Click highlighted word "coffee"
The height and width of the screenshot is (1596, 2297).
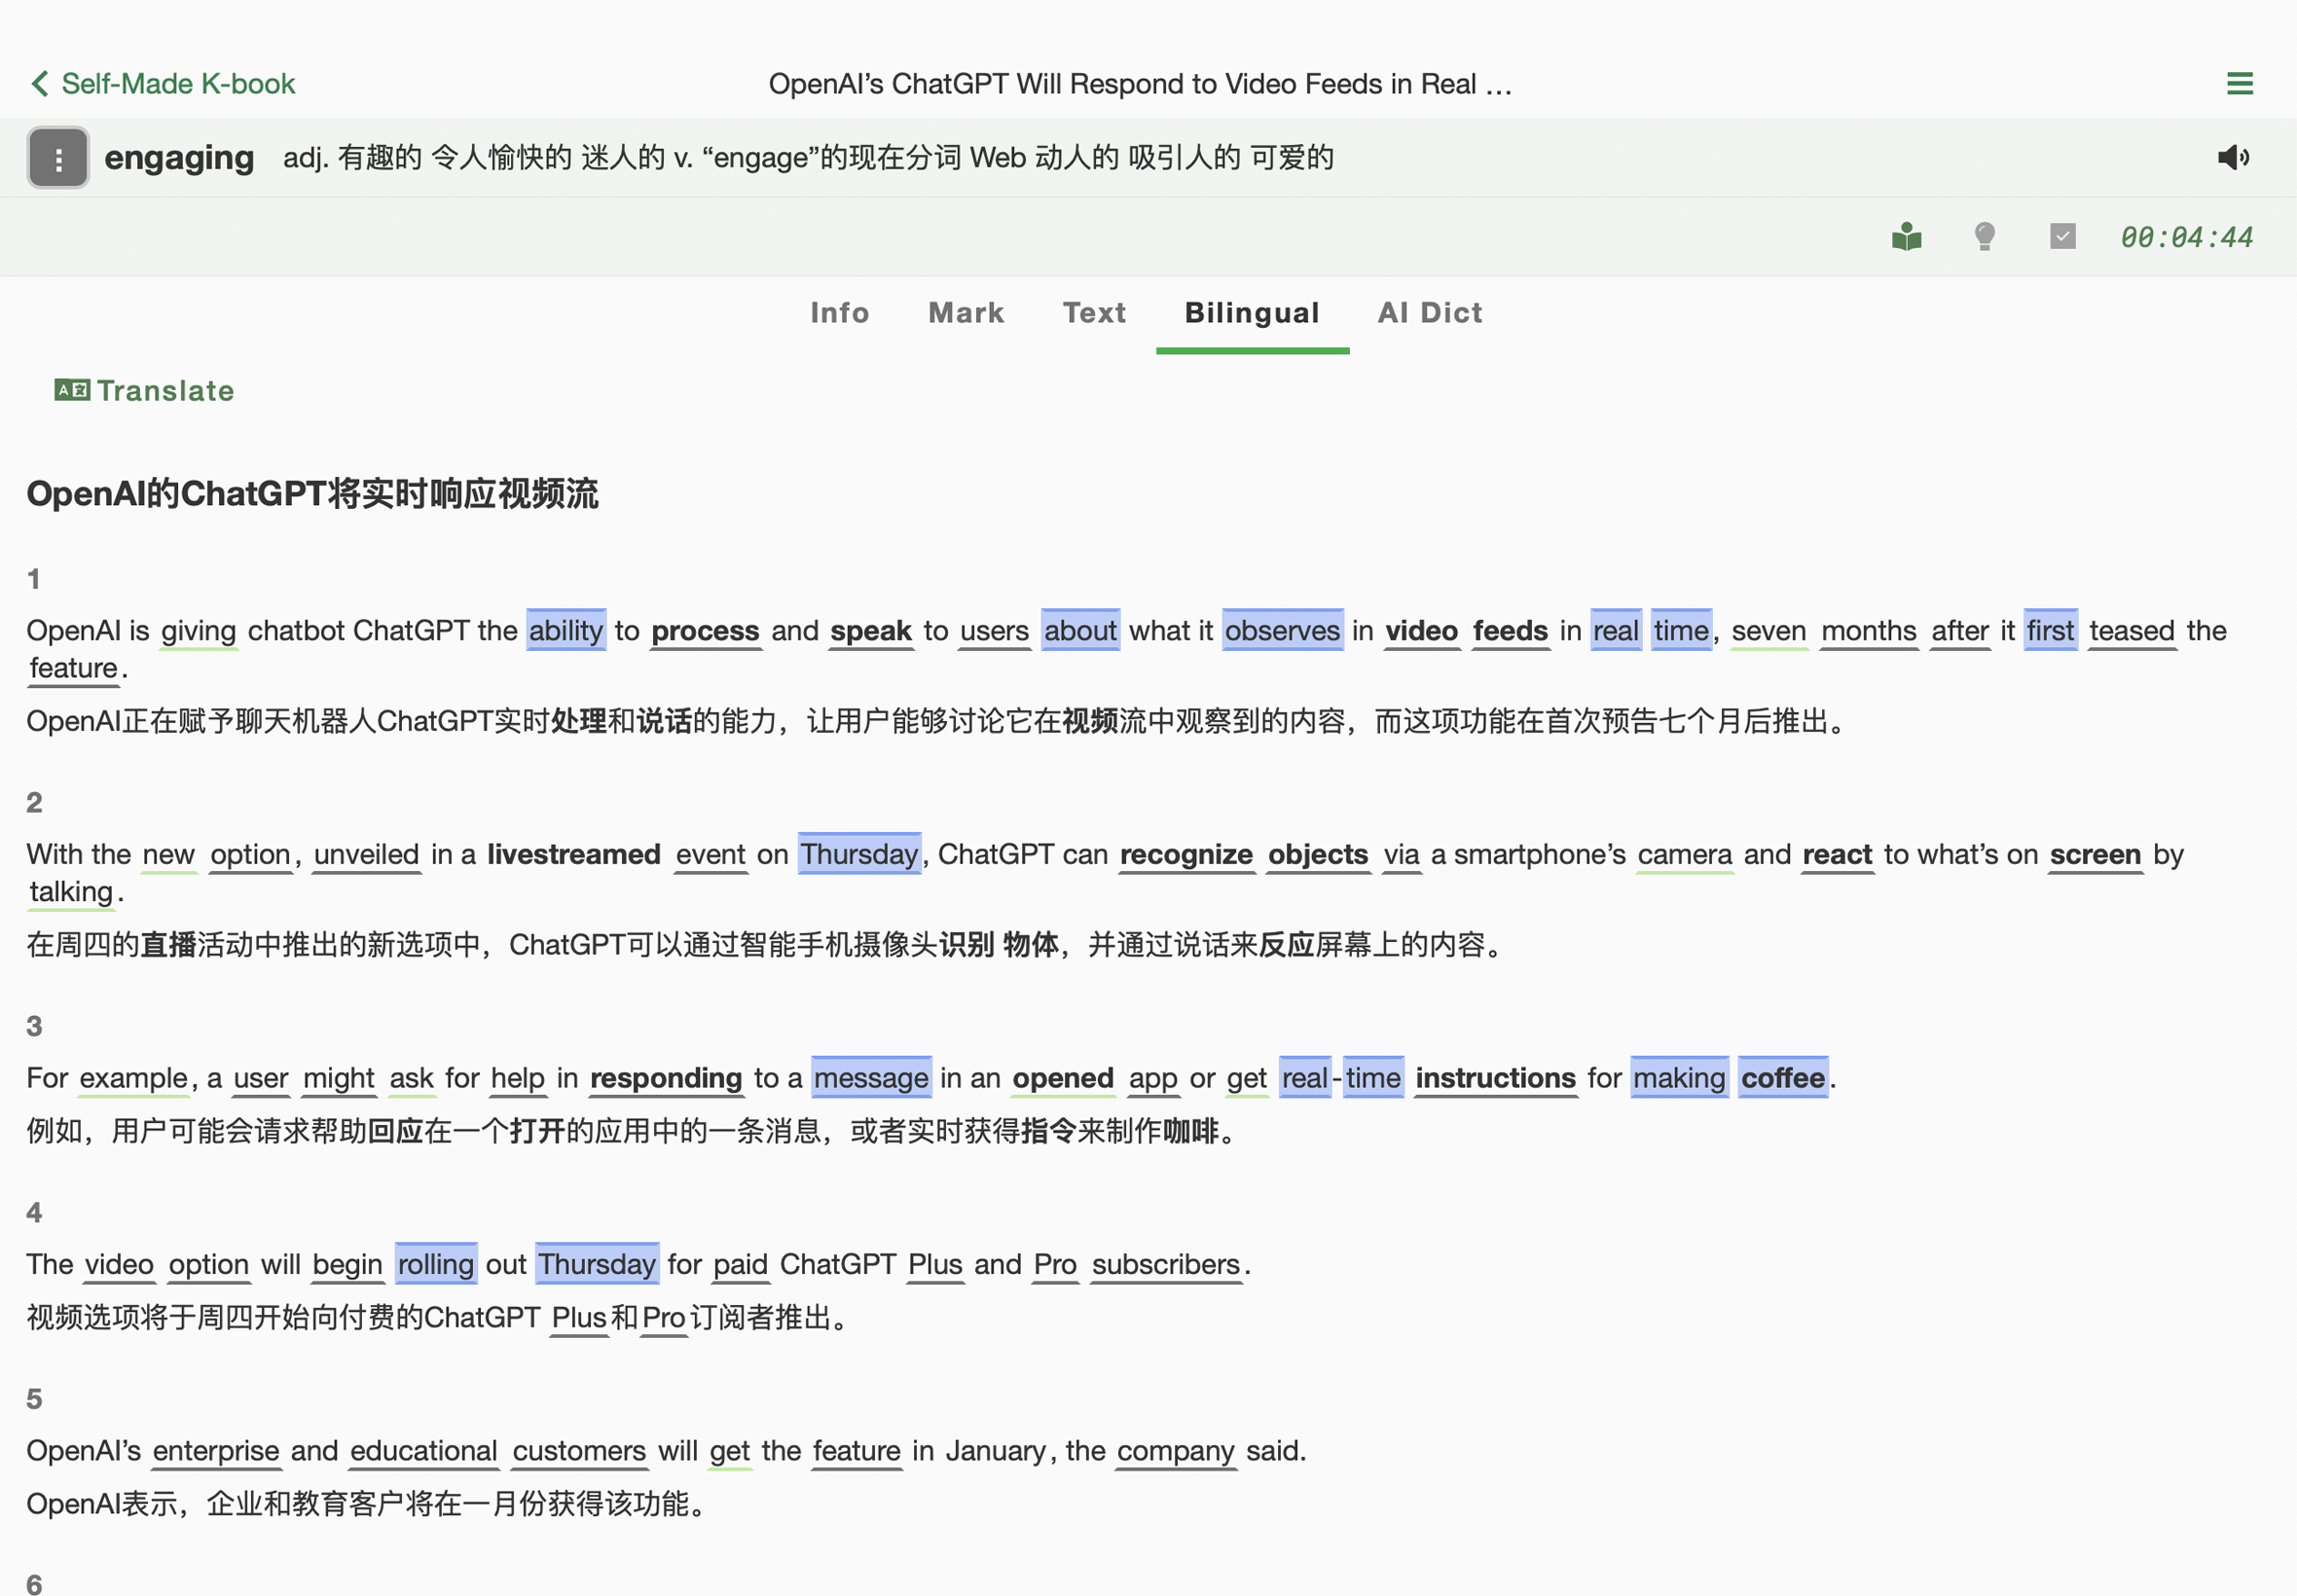1783,1079
